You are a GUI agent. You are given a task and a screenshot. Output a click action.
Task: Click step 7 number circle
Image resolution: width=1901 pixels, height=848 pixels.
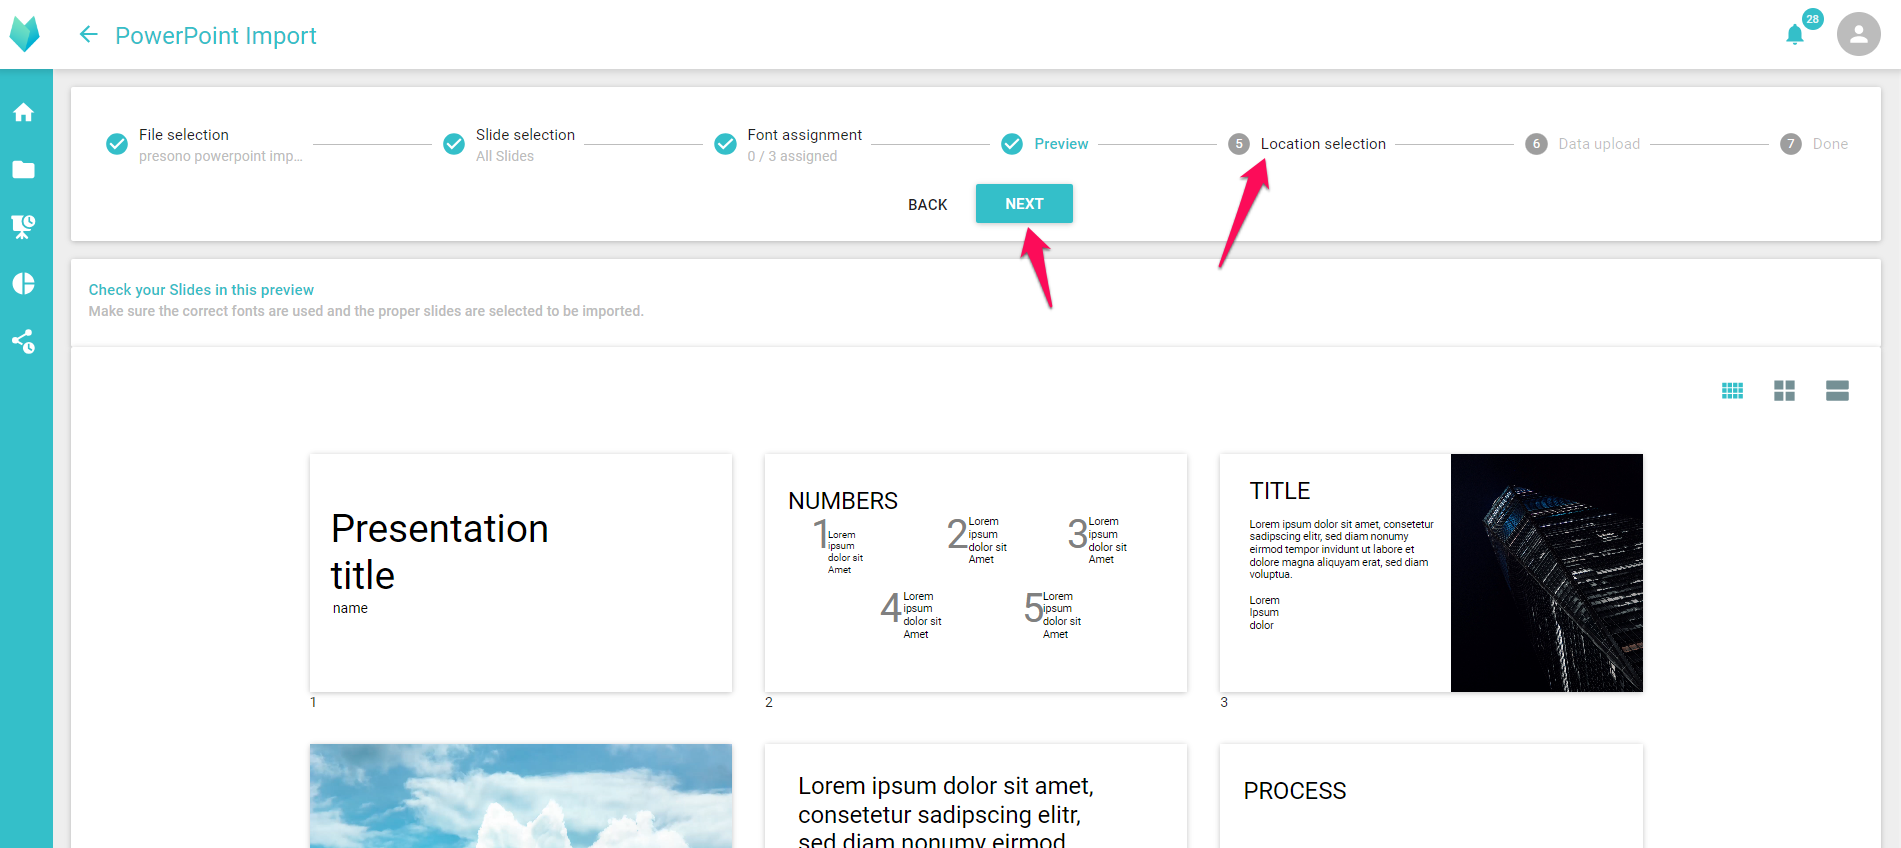pyautogui.click(x=1791, y=144)
